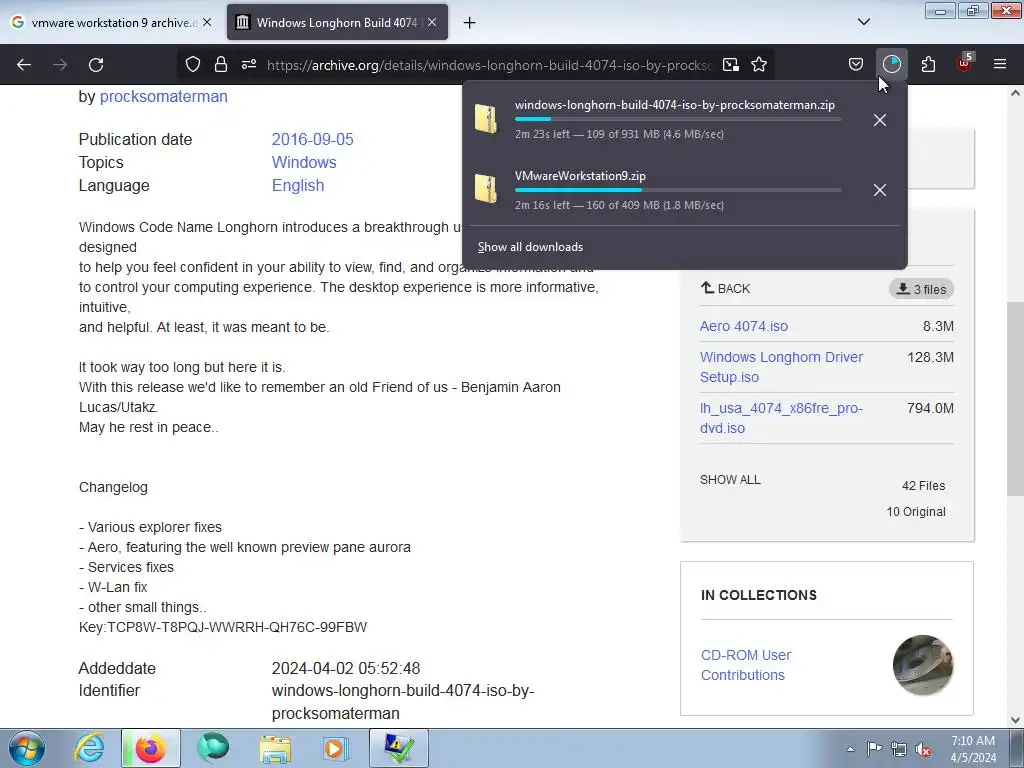Open the teal globe app on the taskbar
The width and height of the screenshot is (1024, 768).
213,748
